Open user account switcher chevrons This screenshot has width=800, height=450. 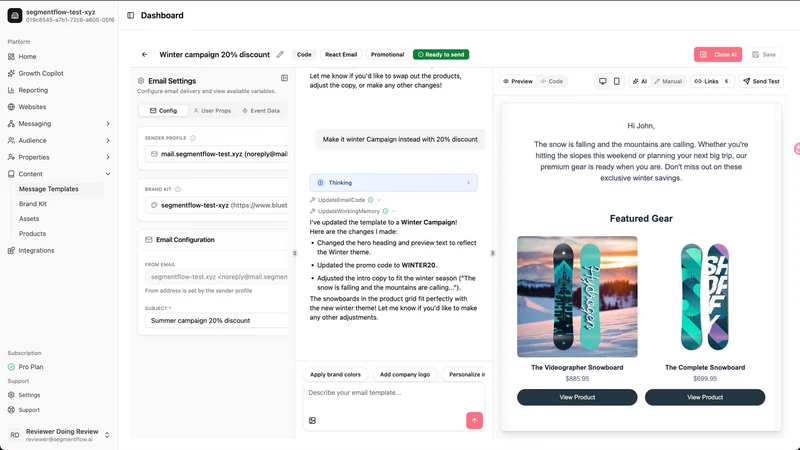(107, 435)
